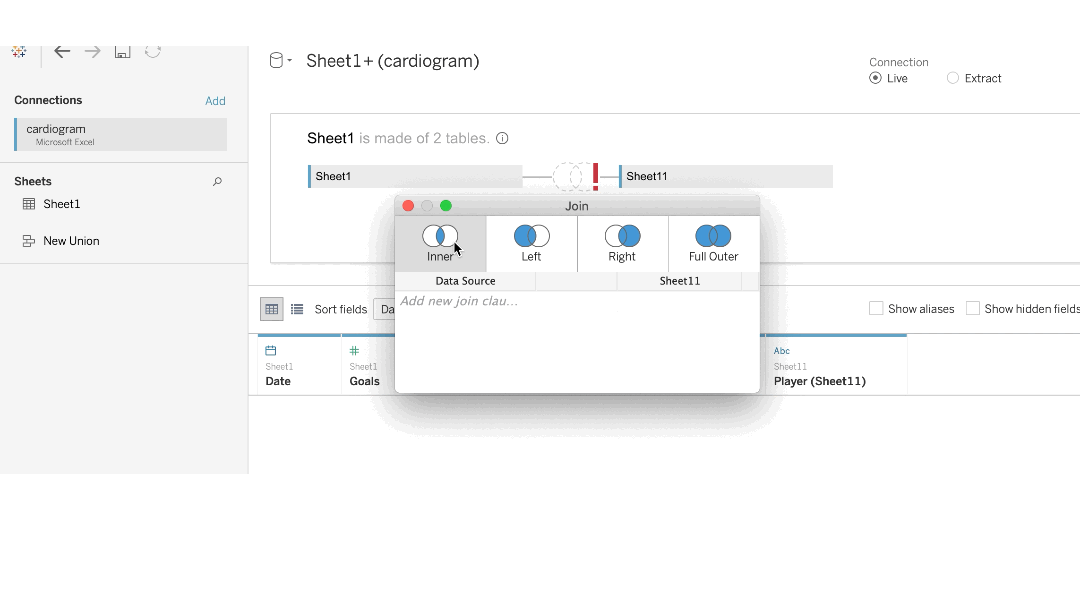Screen dimensions: 1080x608
Task: Click the Data Source column header
Action: pos(466,281)
